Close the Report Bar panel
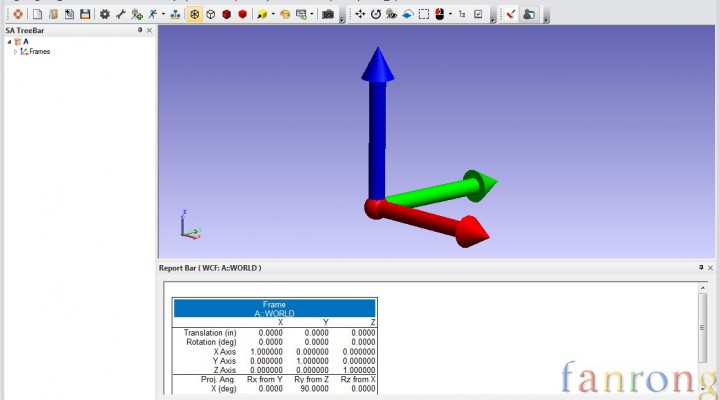Image resolution: width=720 pixels, height=400 pixels. 710,268
